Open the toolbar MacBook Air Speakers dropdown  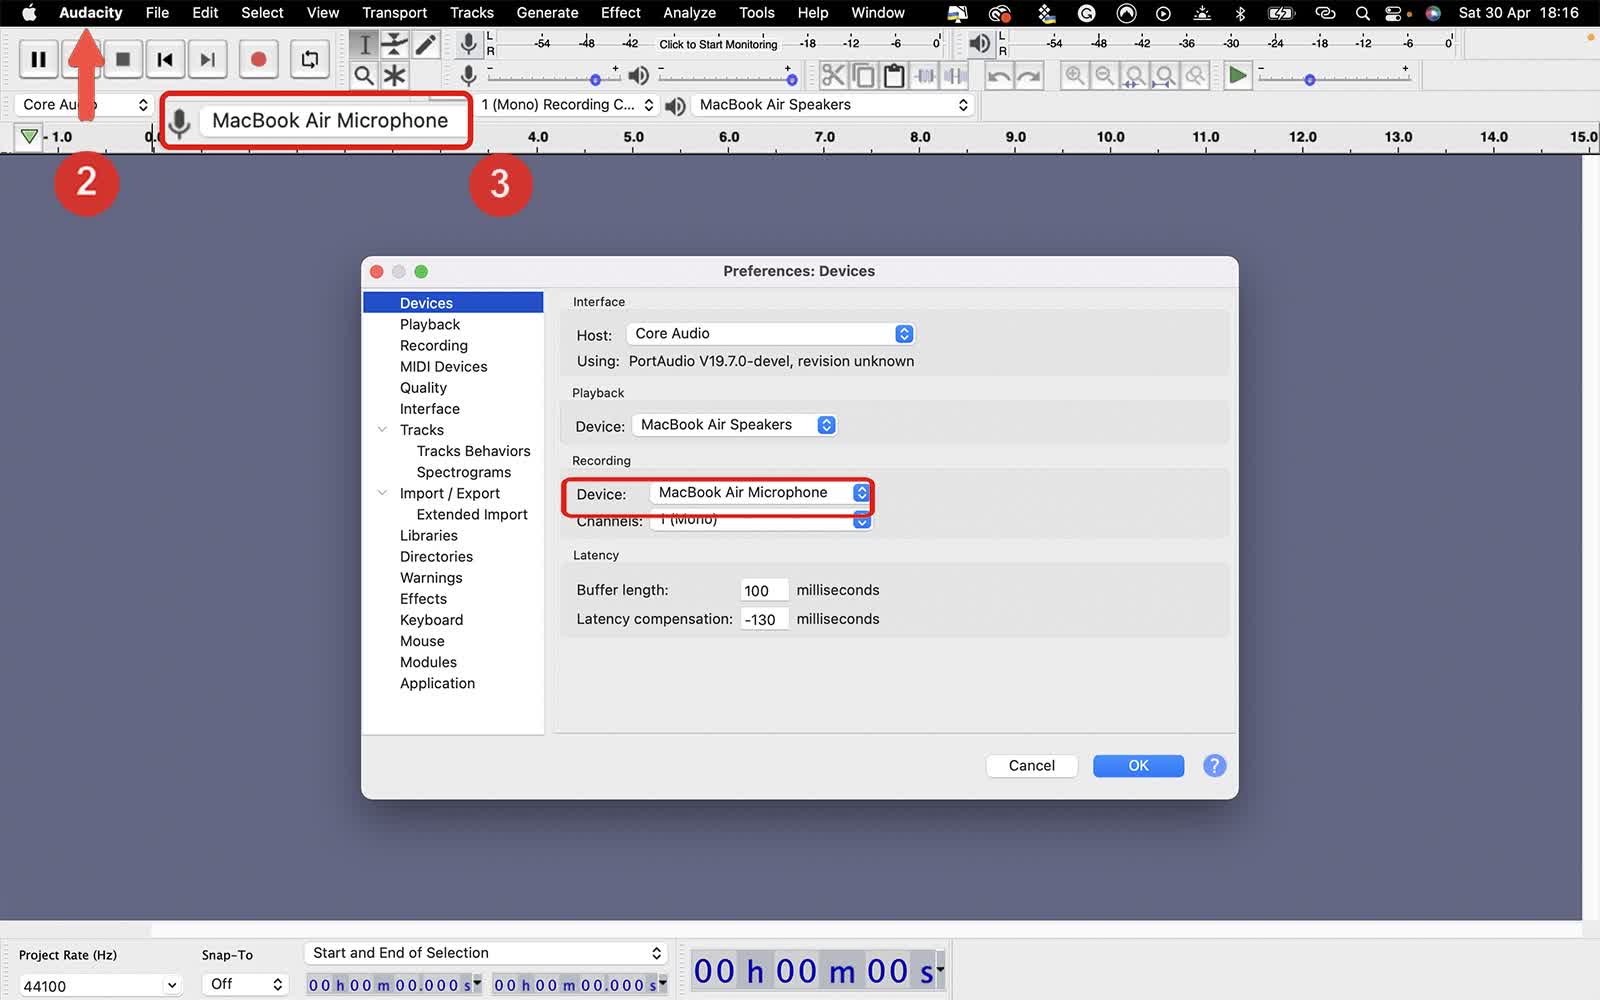(832, 105)
